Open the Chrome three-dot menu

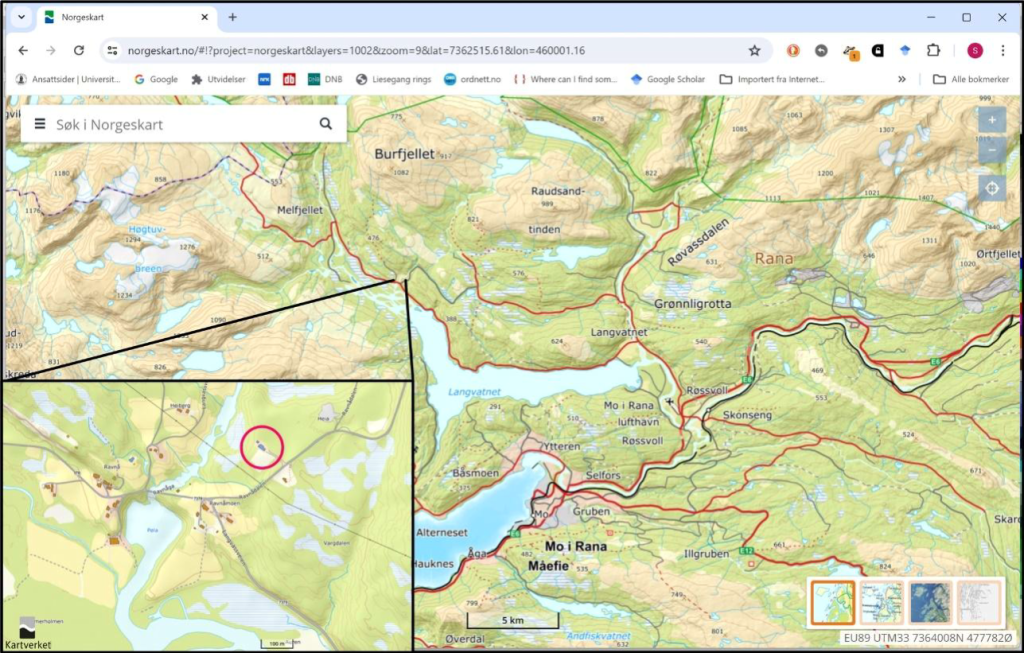click(x=1003, y=50)
